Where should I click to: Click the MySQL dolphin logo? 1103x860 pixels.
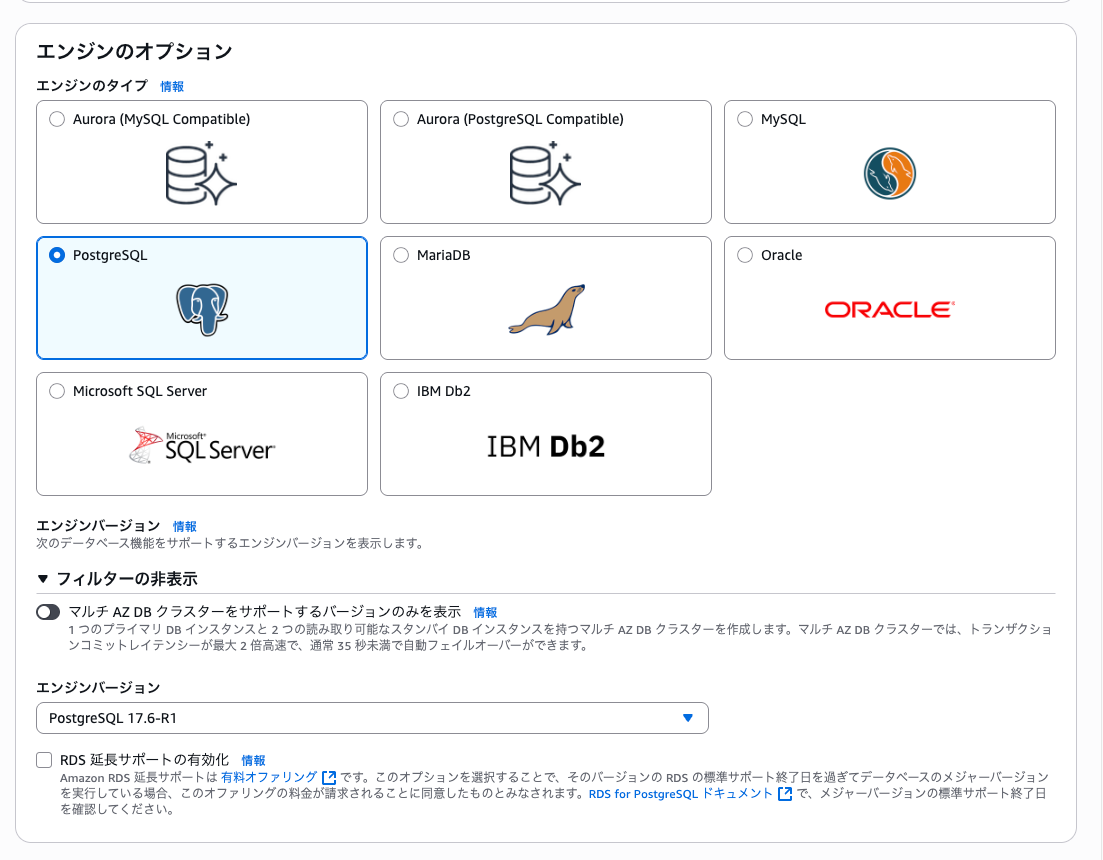(x=889, y=174)
